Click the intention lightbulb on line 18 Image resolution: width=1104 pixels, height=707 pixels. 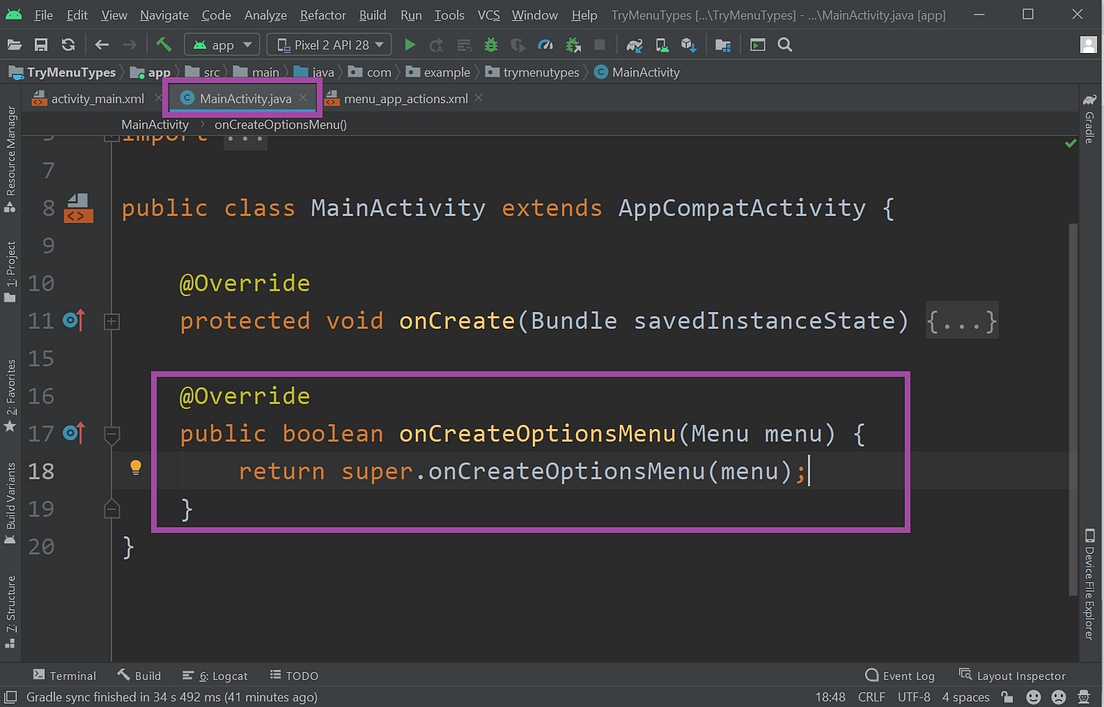coord(136,468)
